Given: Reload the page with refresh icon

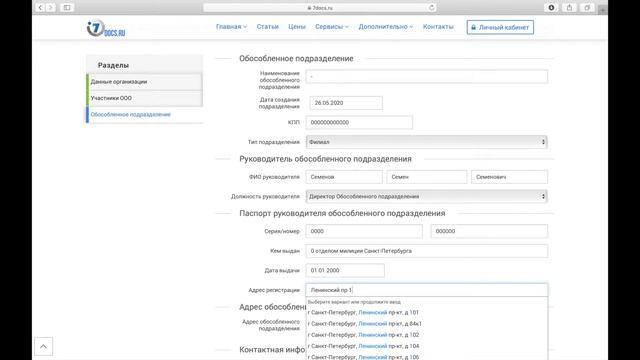Looking at the screenshot, I should tap(431, 7).
